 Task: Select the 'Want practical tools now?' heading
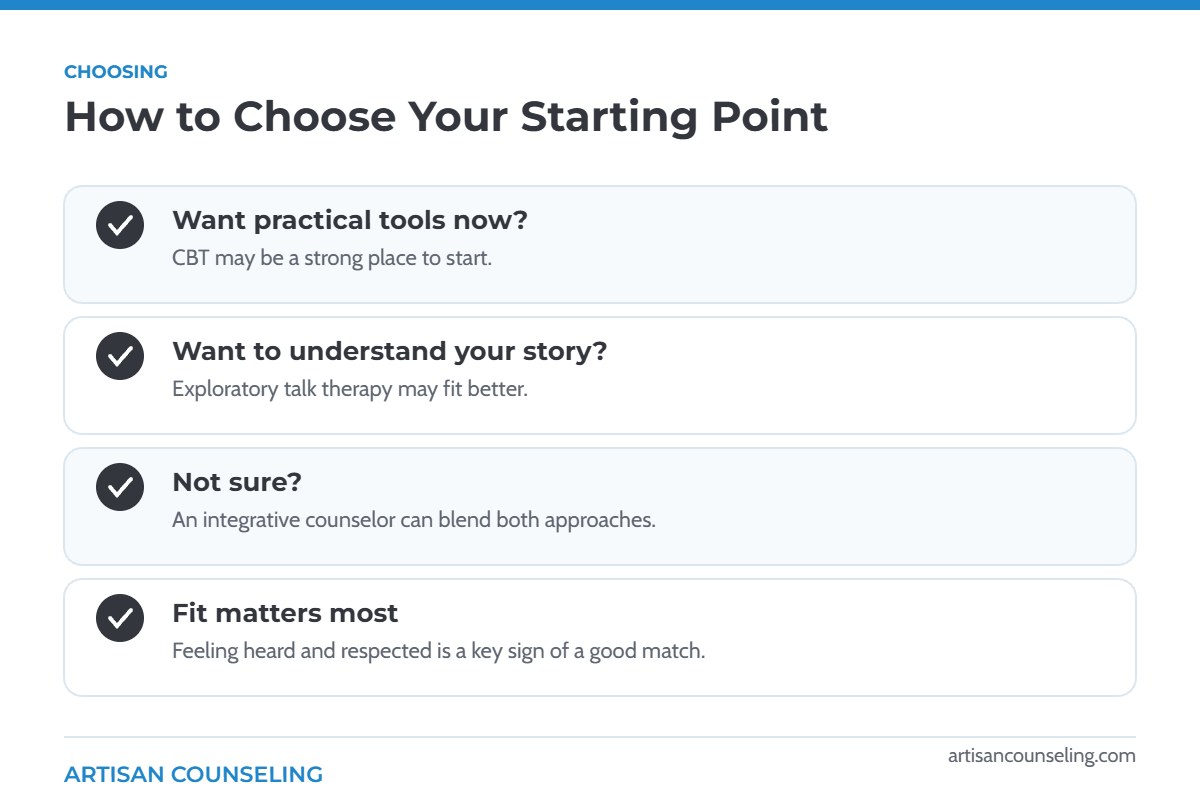coord(350,220)
